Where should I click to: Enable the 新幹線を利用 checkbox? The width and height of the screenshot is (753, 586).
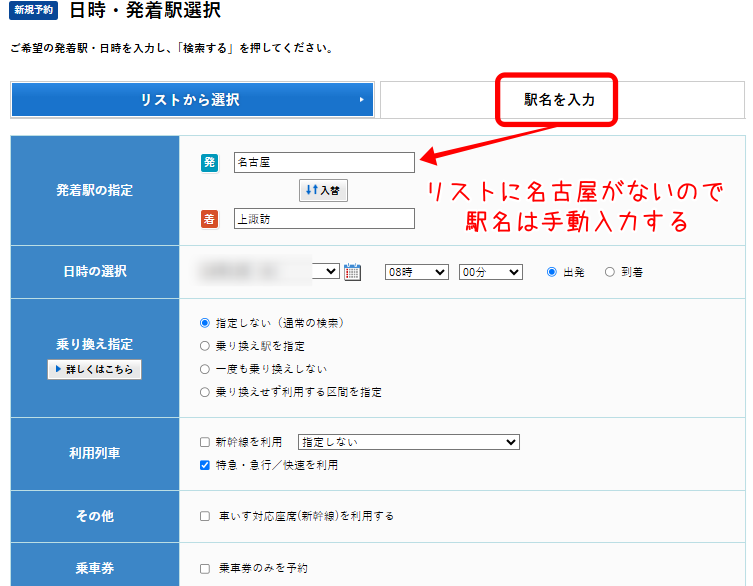click(x=205, y=442)
